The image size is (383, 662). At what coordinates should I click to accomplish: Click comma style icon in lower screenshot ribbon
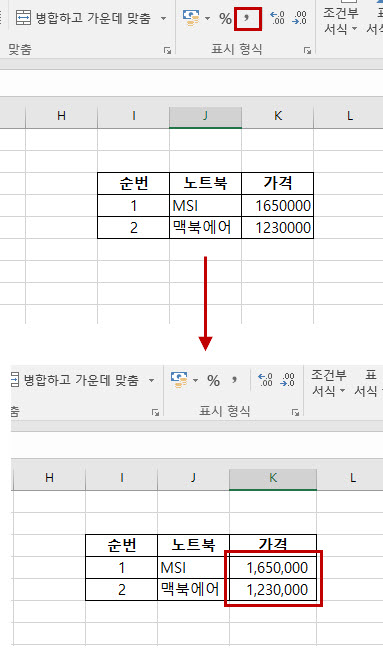235,380
